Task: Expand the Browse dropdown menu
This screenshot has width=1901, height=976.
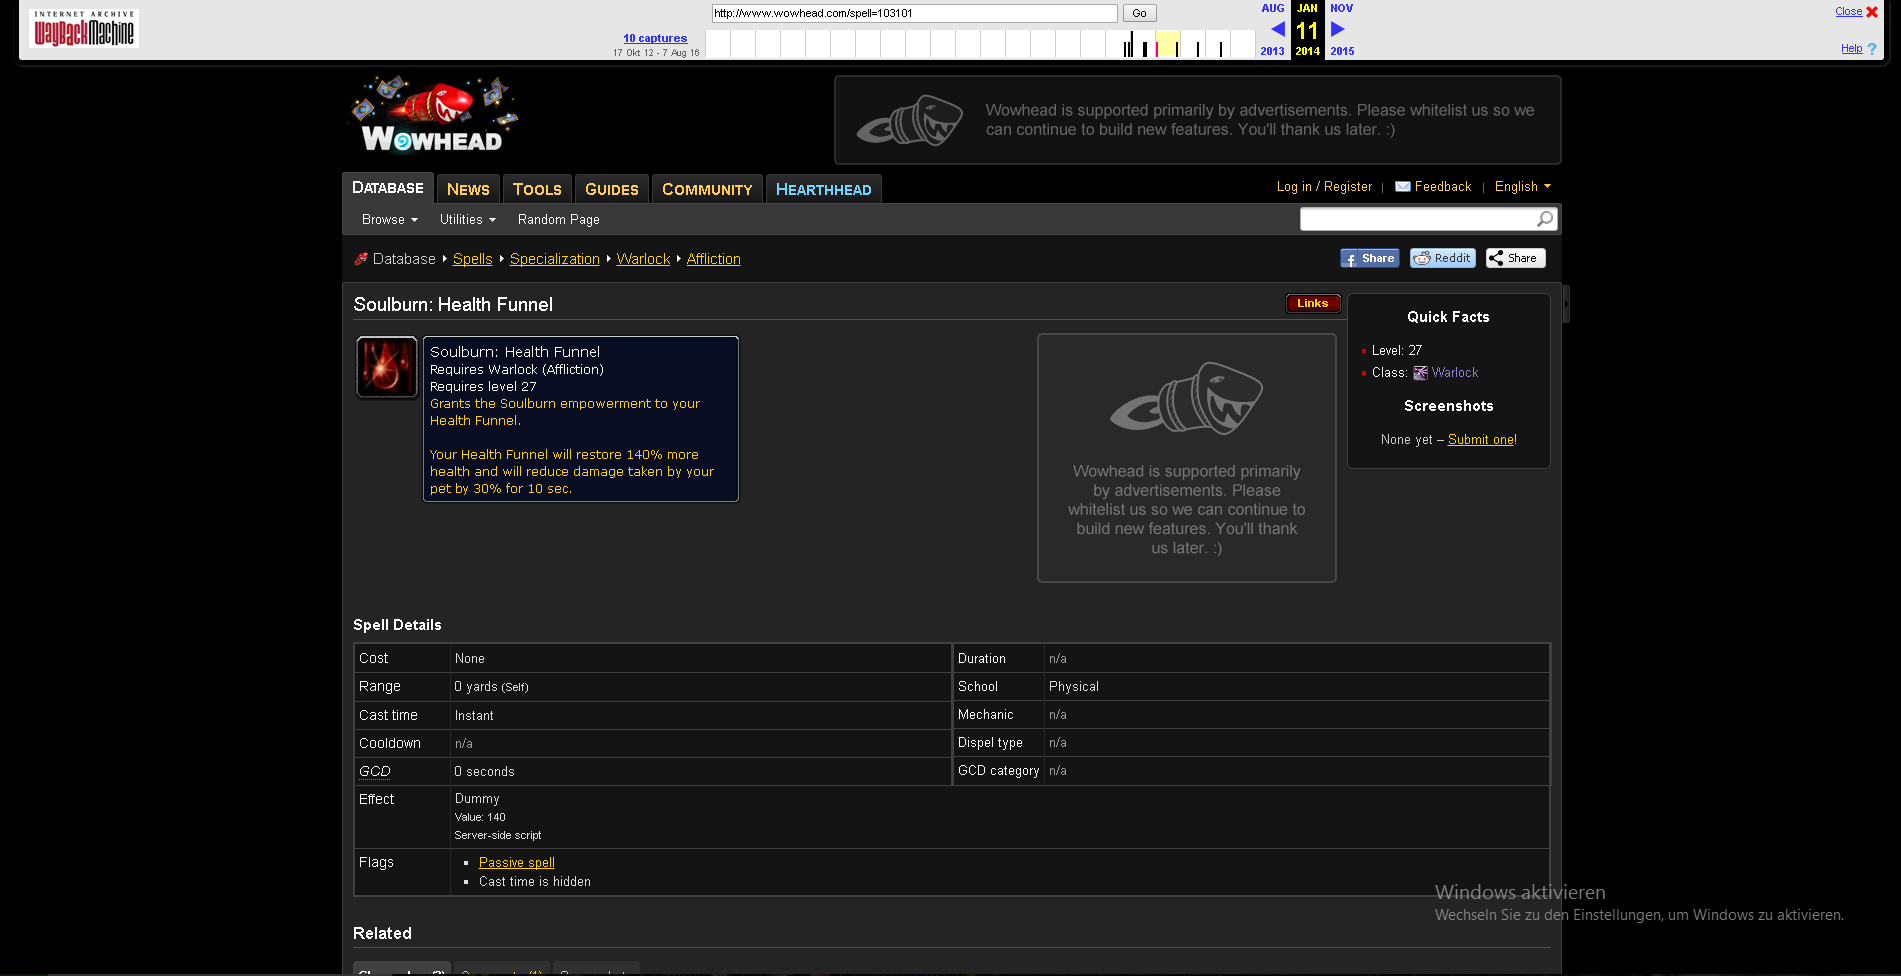Action: pyautogui.click(x=390, y=220)
